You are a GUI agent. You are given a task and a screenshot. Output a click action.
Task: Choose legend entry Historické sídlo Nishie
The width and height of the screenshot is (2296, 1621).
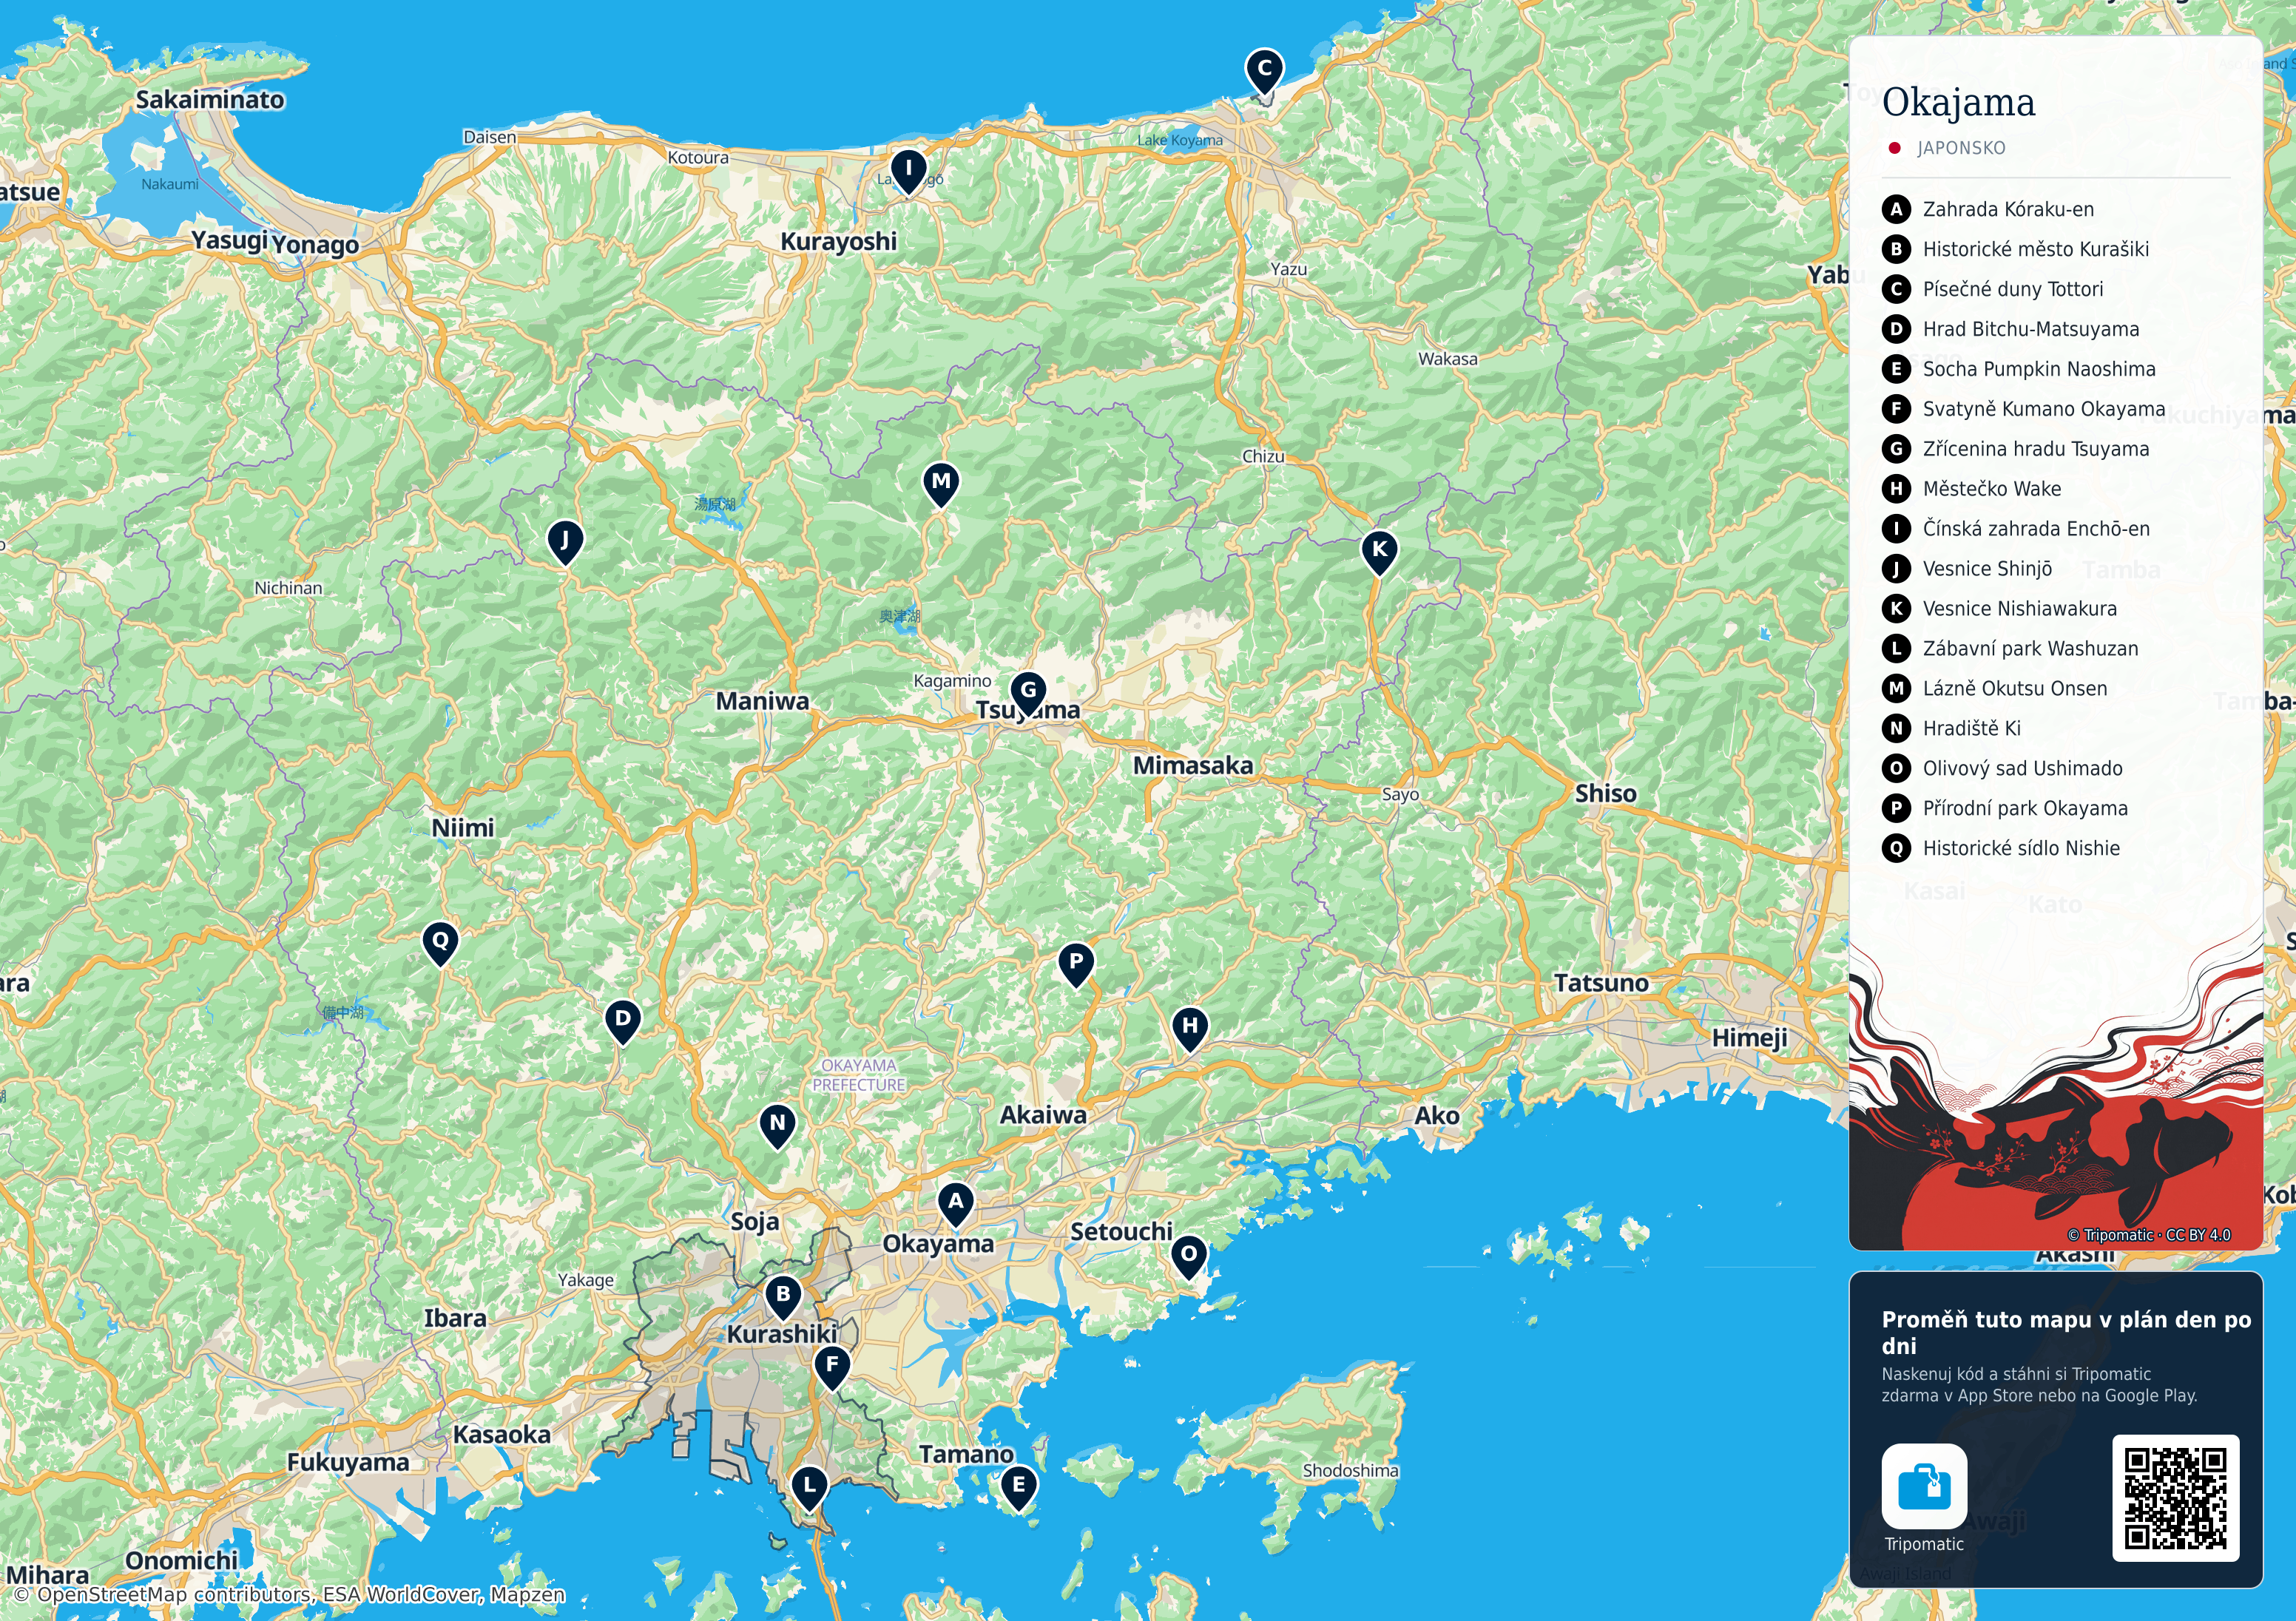click(x=2000, y=849)
